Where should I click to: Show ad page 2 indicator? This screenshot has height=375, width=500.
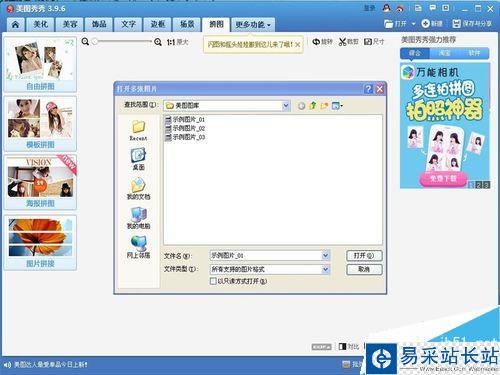click(479, 185)
